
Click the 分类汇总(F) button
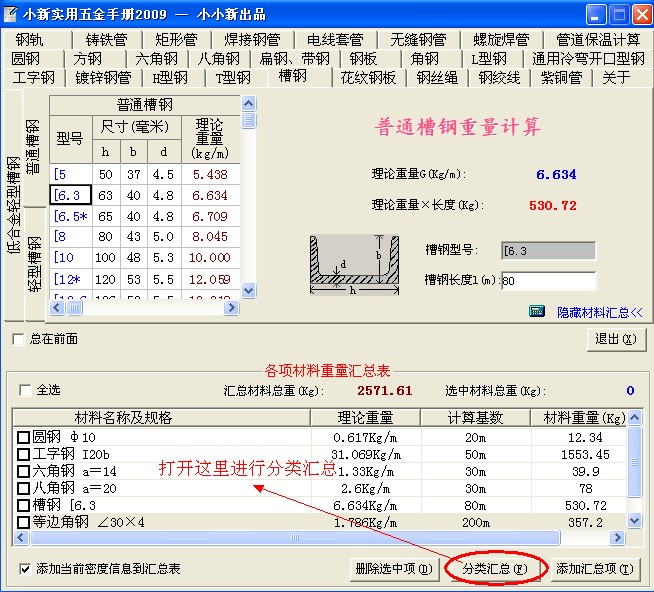pyautogui.click(x=495, y=569)
